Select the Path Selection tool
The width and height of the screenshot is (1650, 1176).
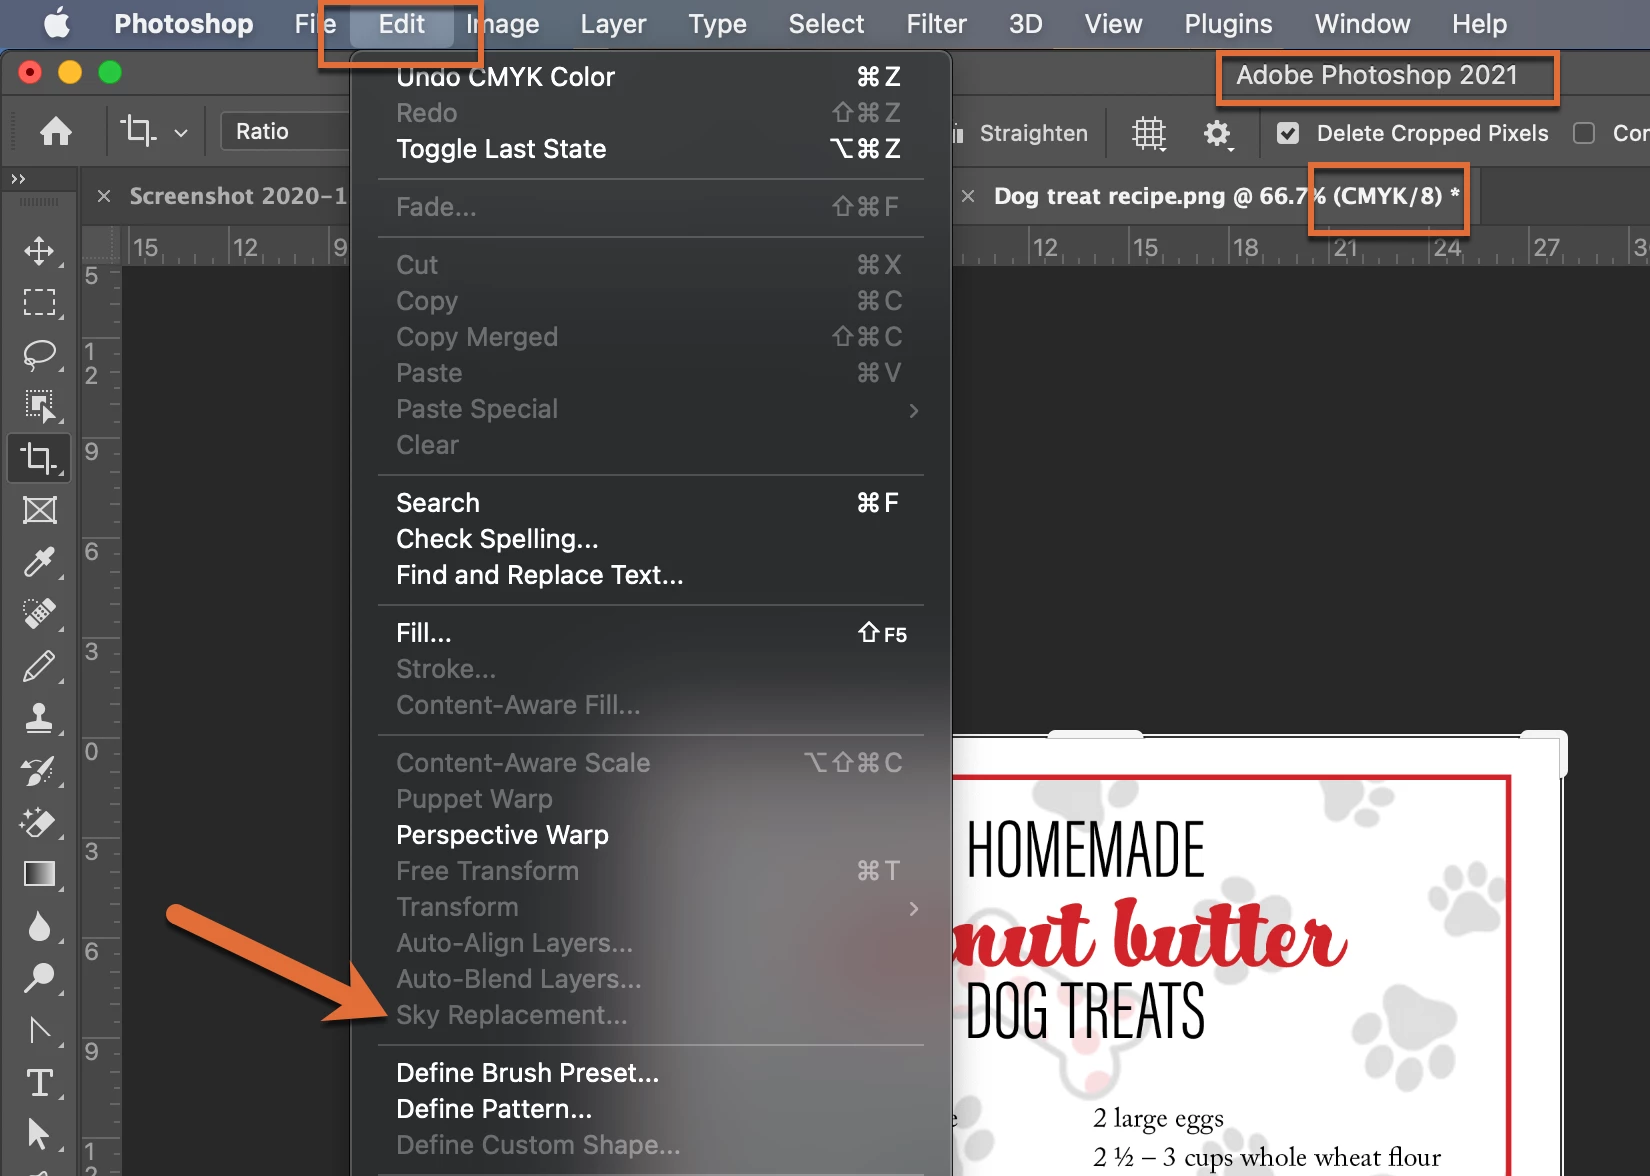pyautogui.click(x=39, y=1134)
